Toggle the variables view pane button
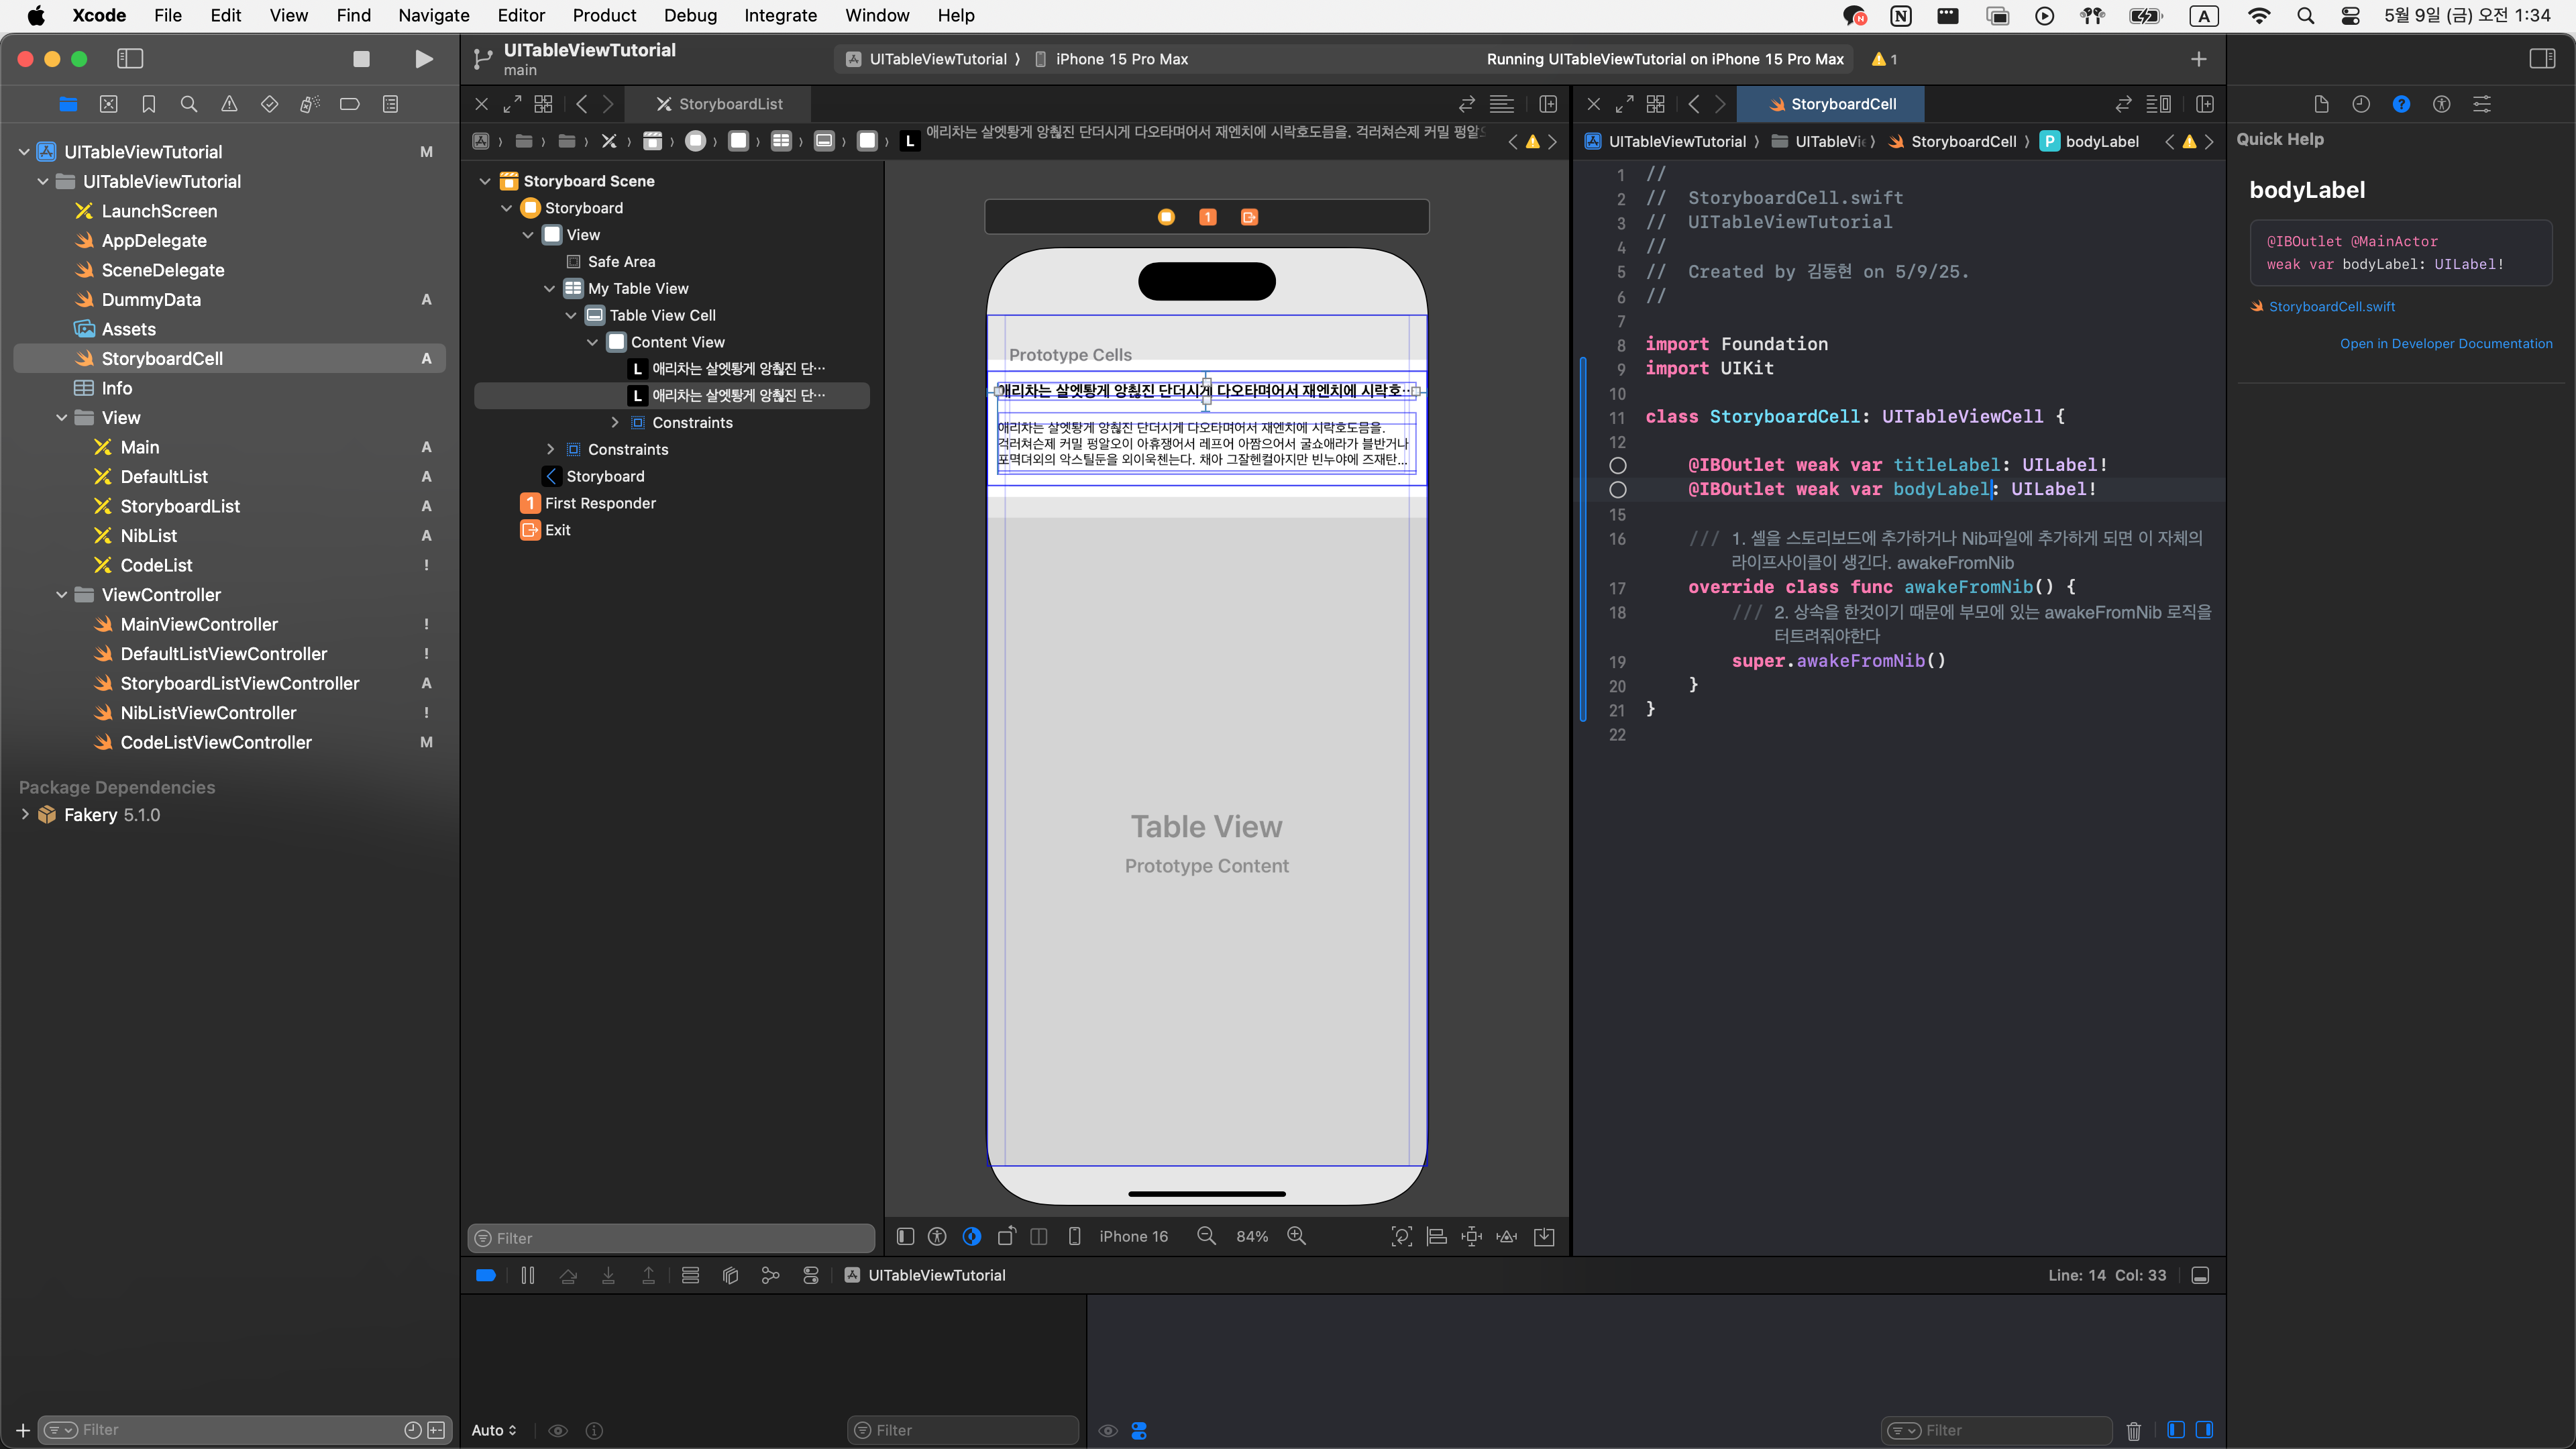 click(2176, 1430)
